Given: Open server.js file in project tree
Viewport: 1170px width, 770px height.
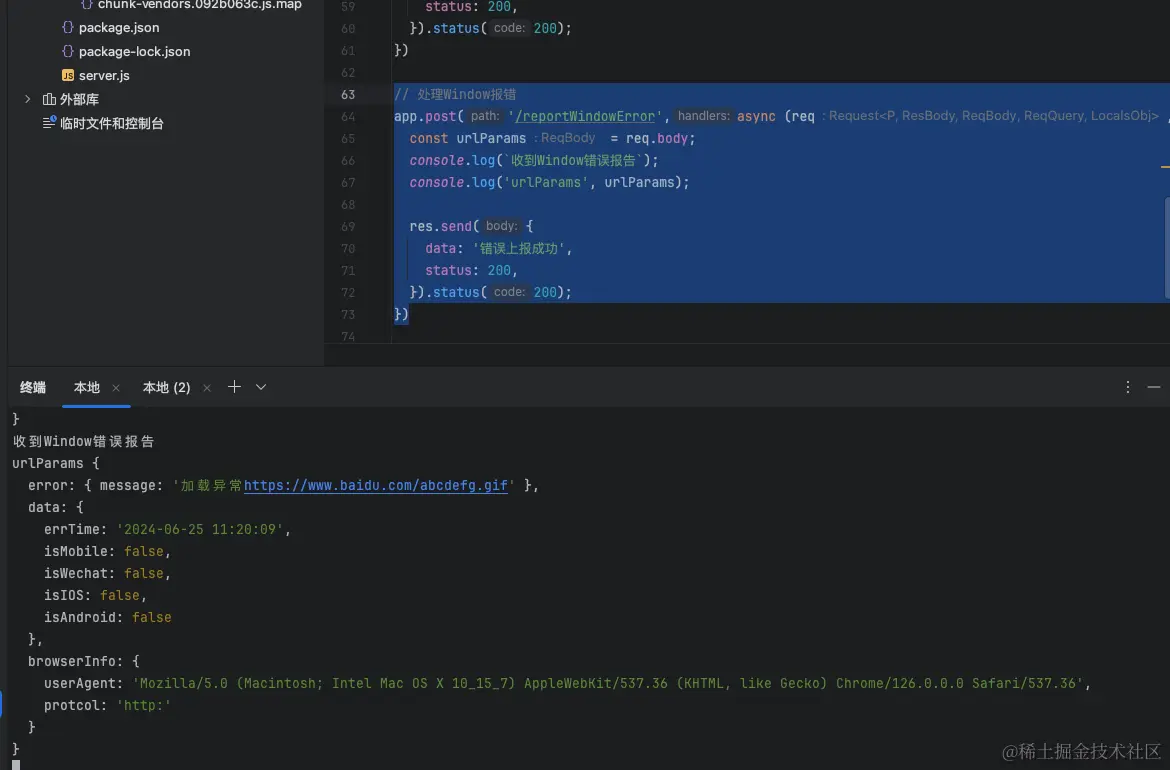Looking at the screenshot, I should [x=104, y=75].
